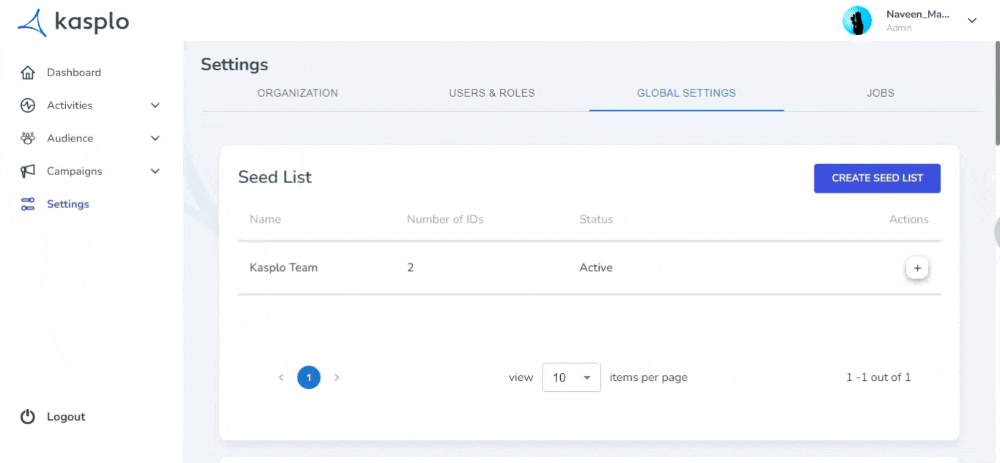Click the Kasplo logo
Viewport: 1000px width, 463px height.
73,23
